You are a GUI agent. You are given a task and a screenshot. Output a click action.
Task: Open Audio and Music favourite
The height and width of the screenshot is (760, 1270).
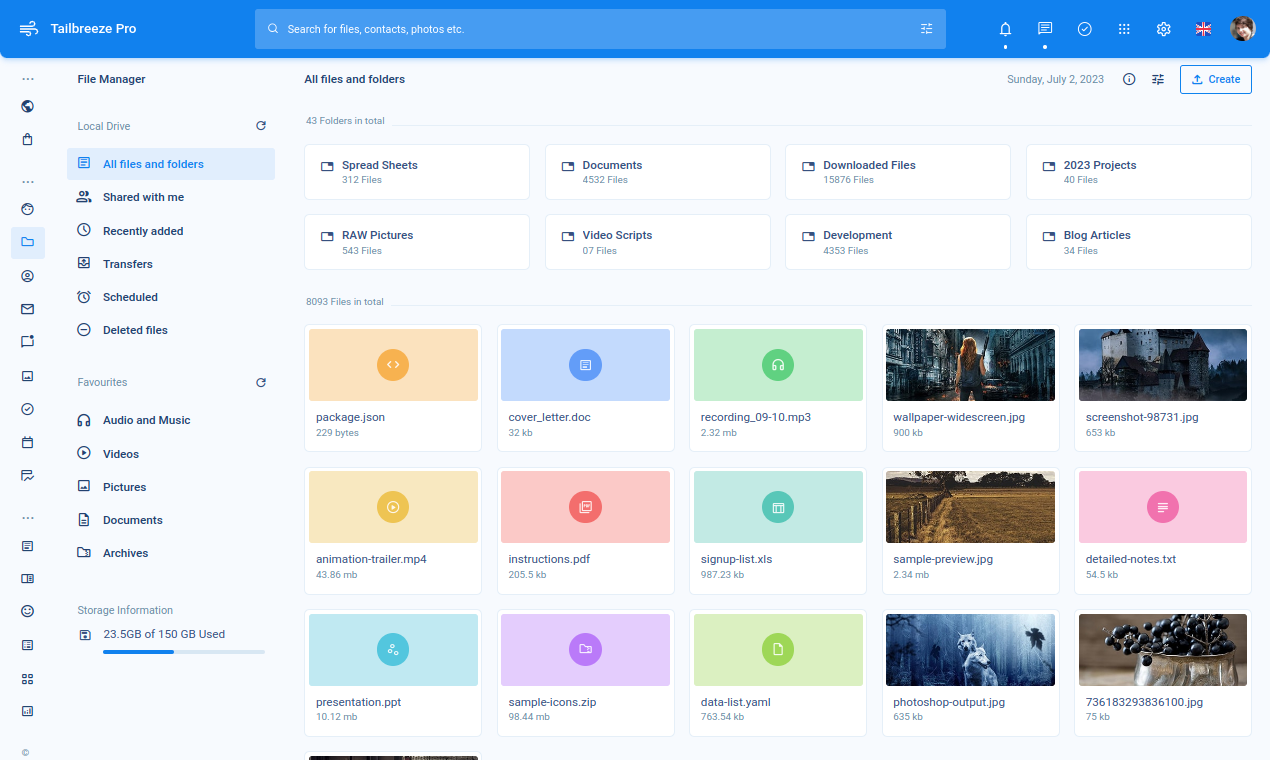[171, 420]
